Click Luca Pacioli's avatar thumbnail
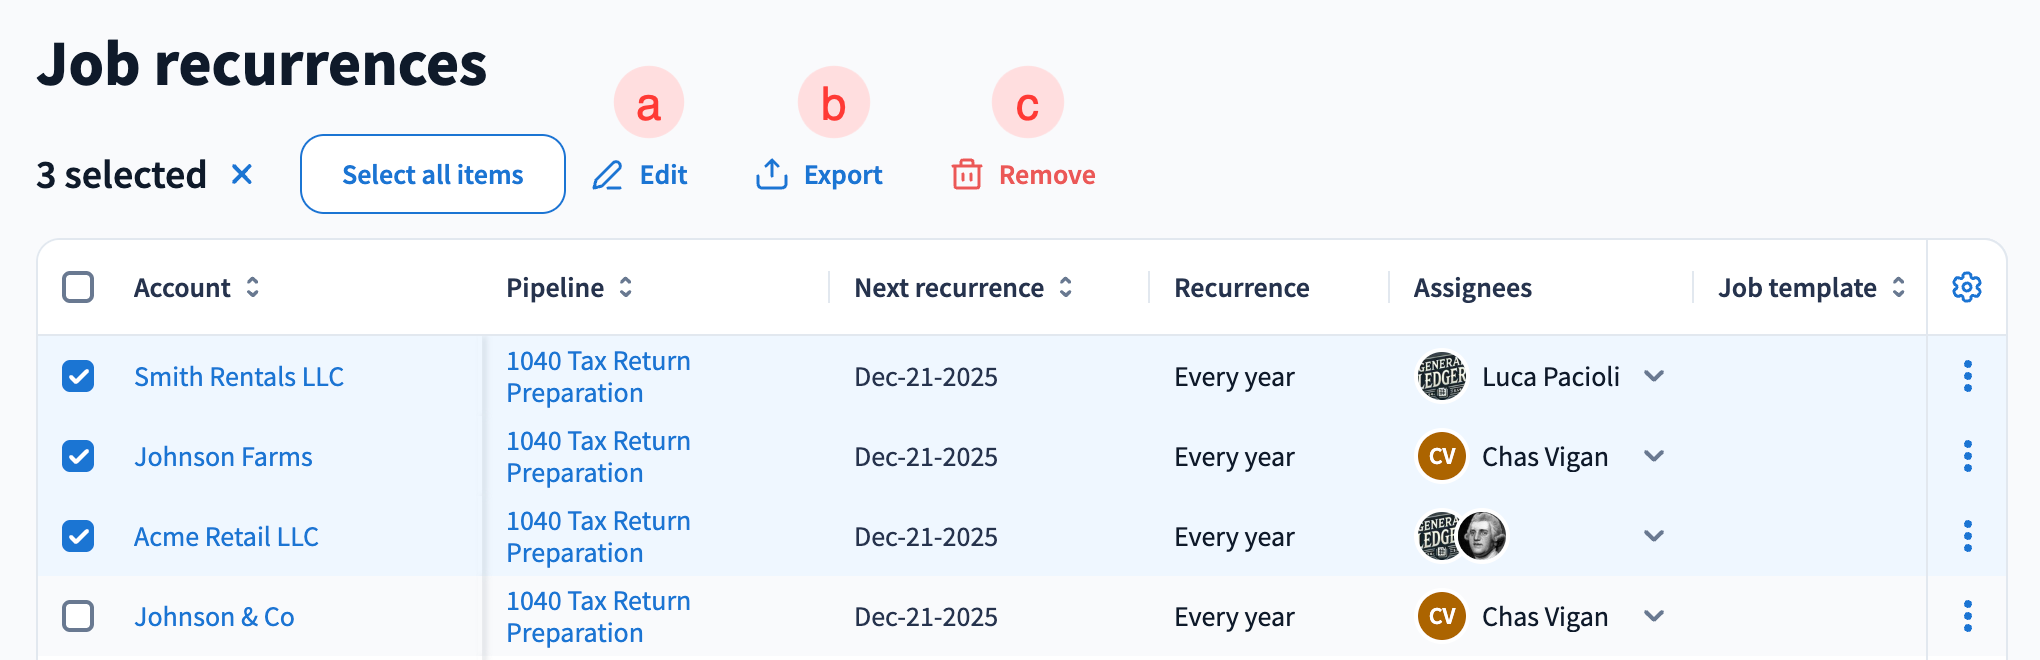 1441,376
